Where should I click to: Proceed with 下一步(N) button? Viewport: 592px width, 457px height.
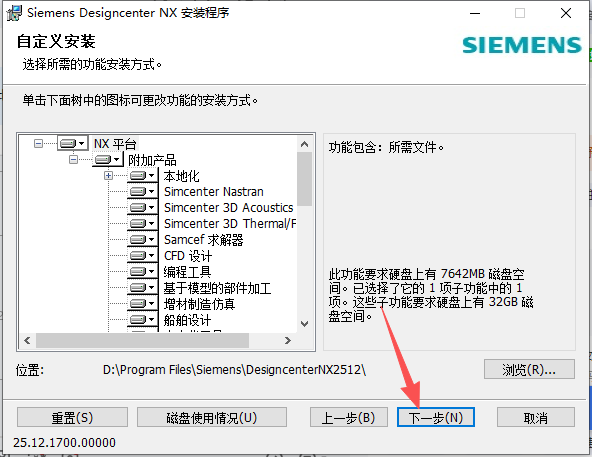tap(436, 417)
